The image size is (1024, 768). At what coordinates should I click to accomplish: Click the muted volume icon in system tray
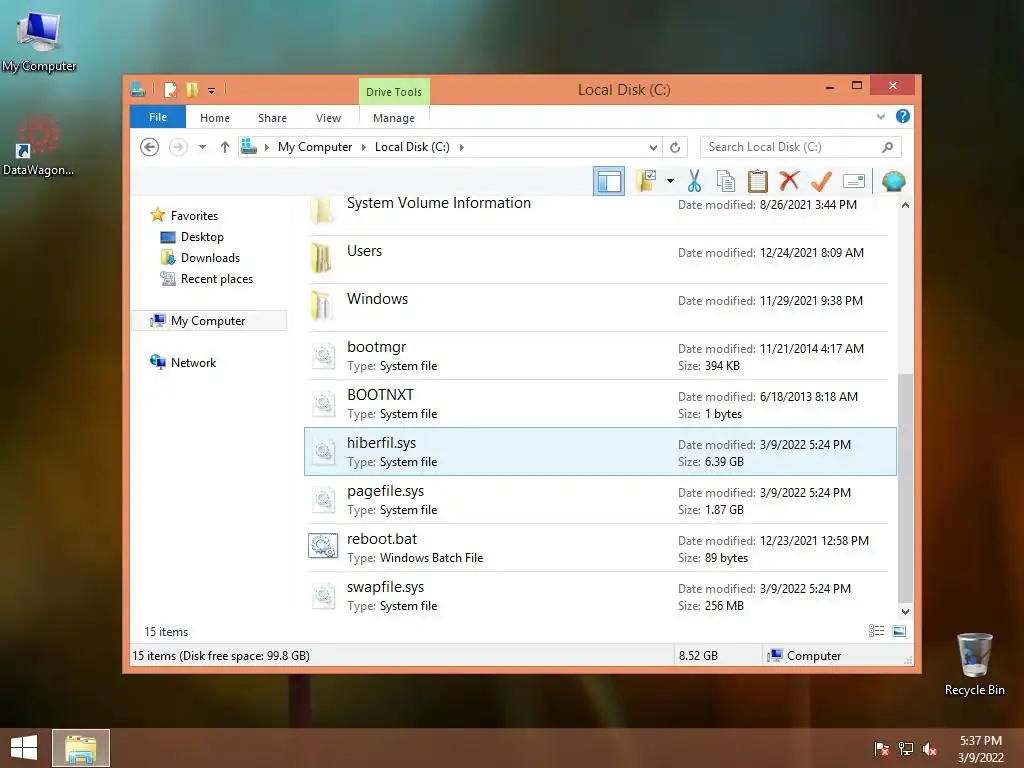point(930,749)
